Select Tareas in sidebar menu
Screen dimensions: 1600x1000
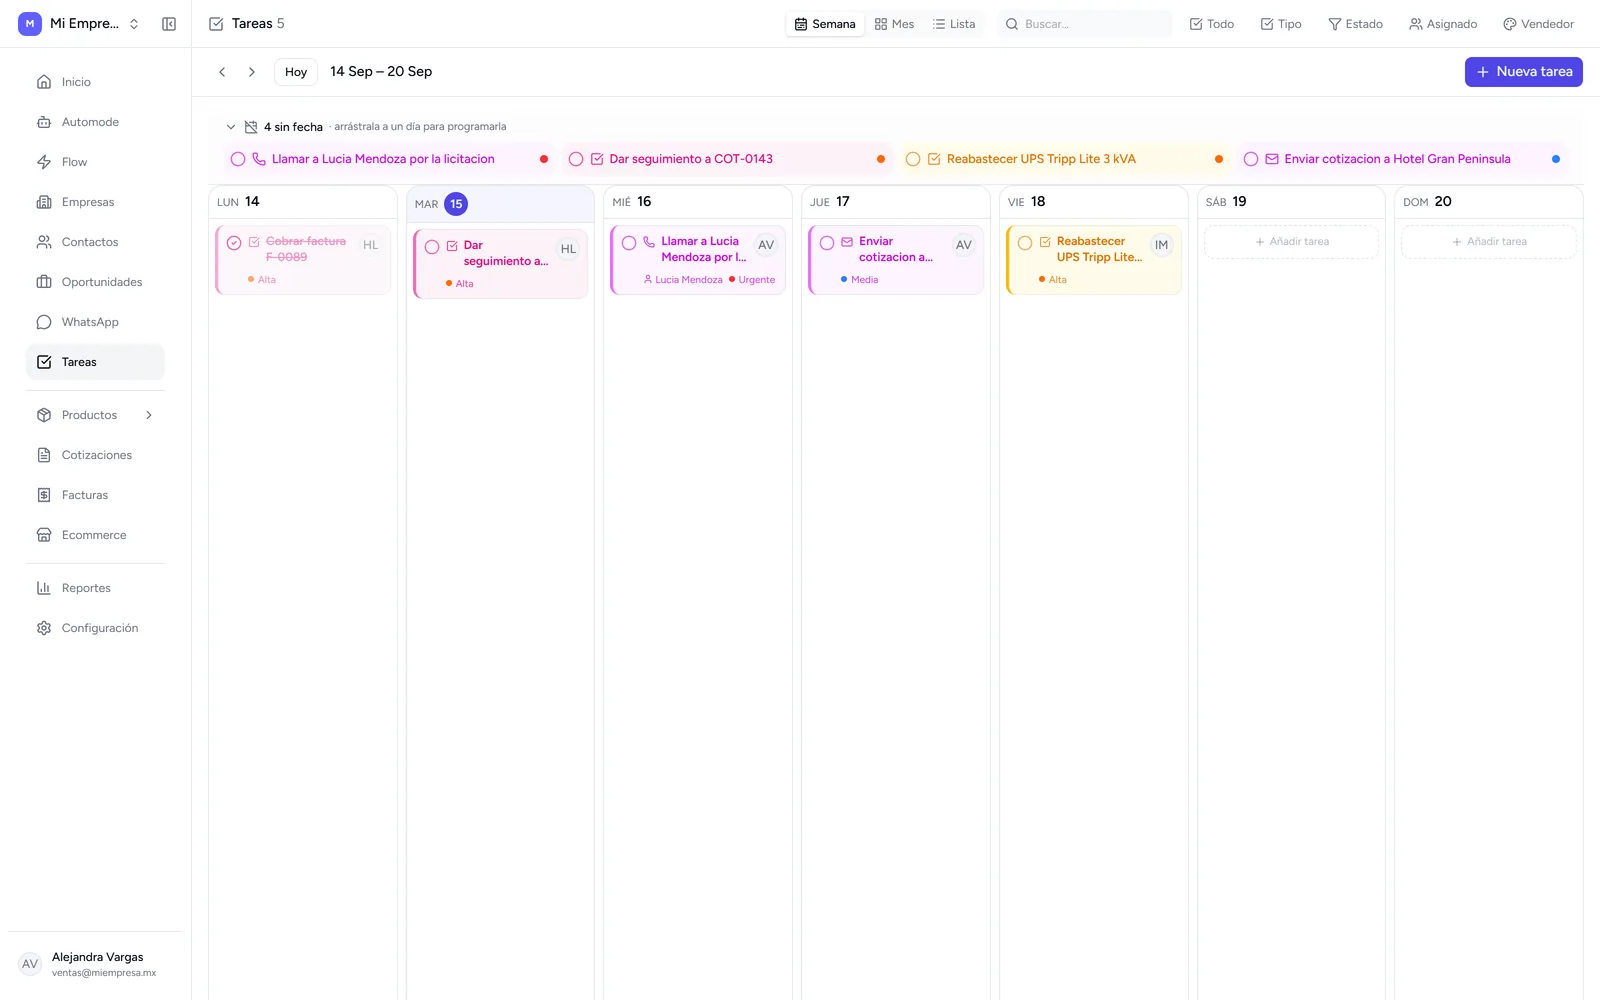pyautogui.click(x=95, y=362)
